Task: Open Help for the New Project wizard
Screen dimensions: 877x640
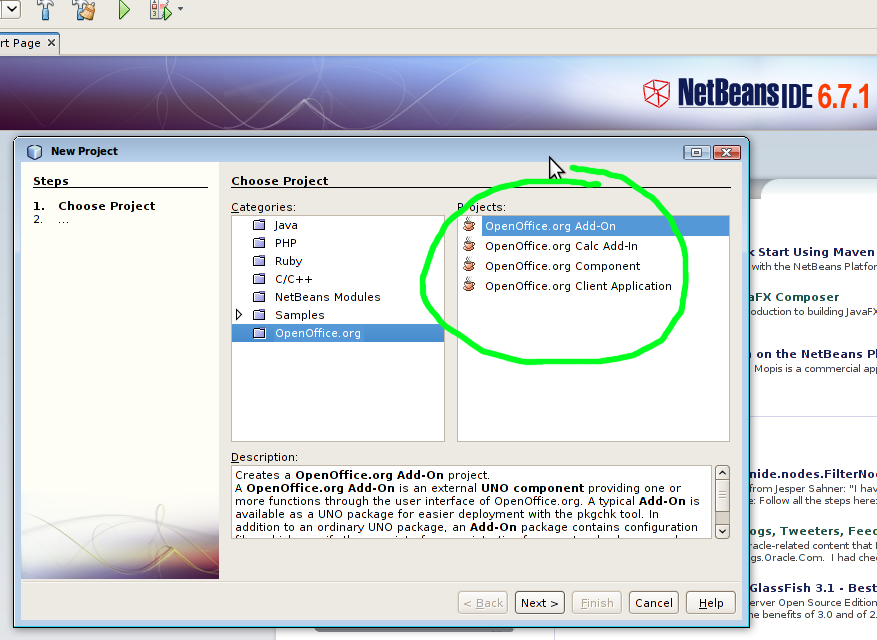Action: (x=711, y=603)
